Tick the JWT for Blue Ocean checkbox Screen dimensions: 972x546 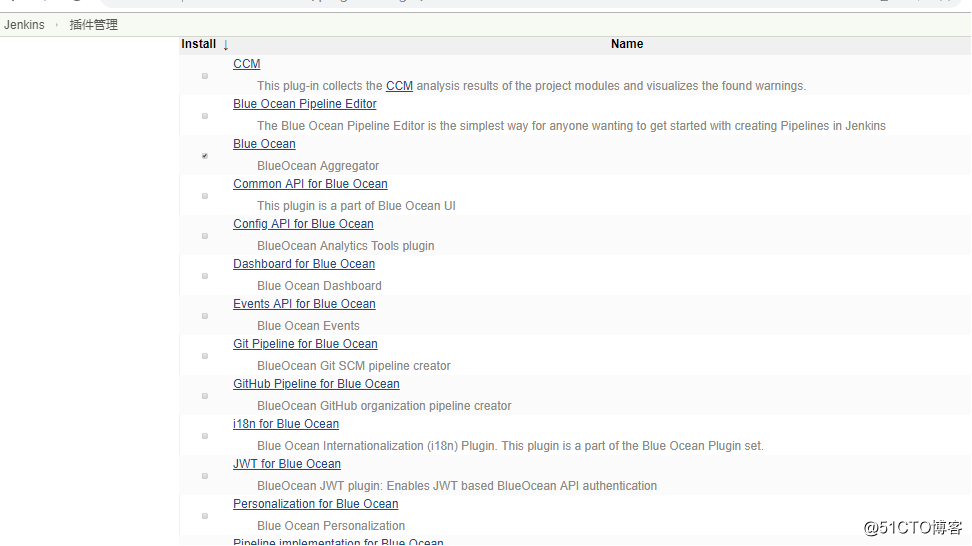click(x=205, y=476)
